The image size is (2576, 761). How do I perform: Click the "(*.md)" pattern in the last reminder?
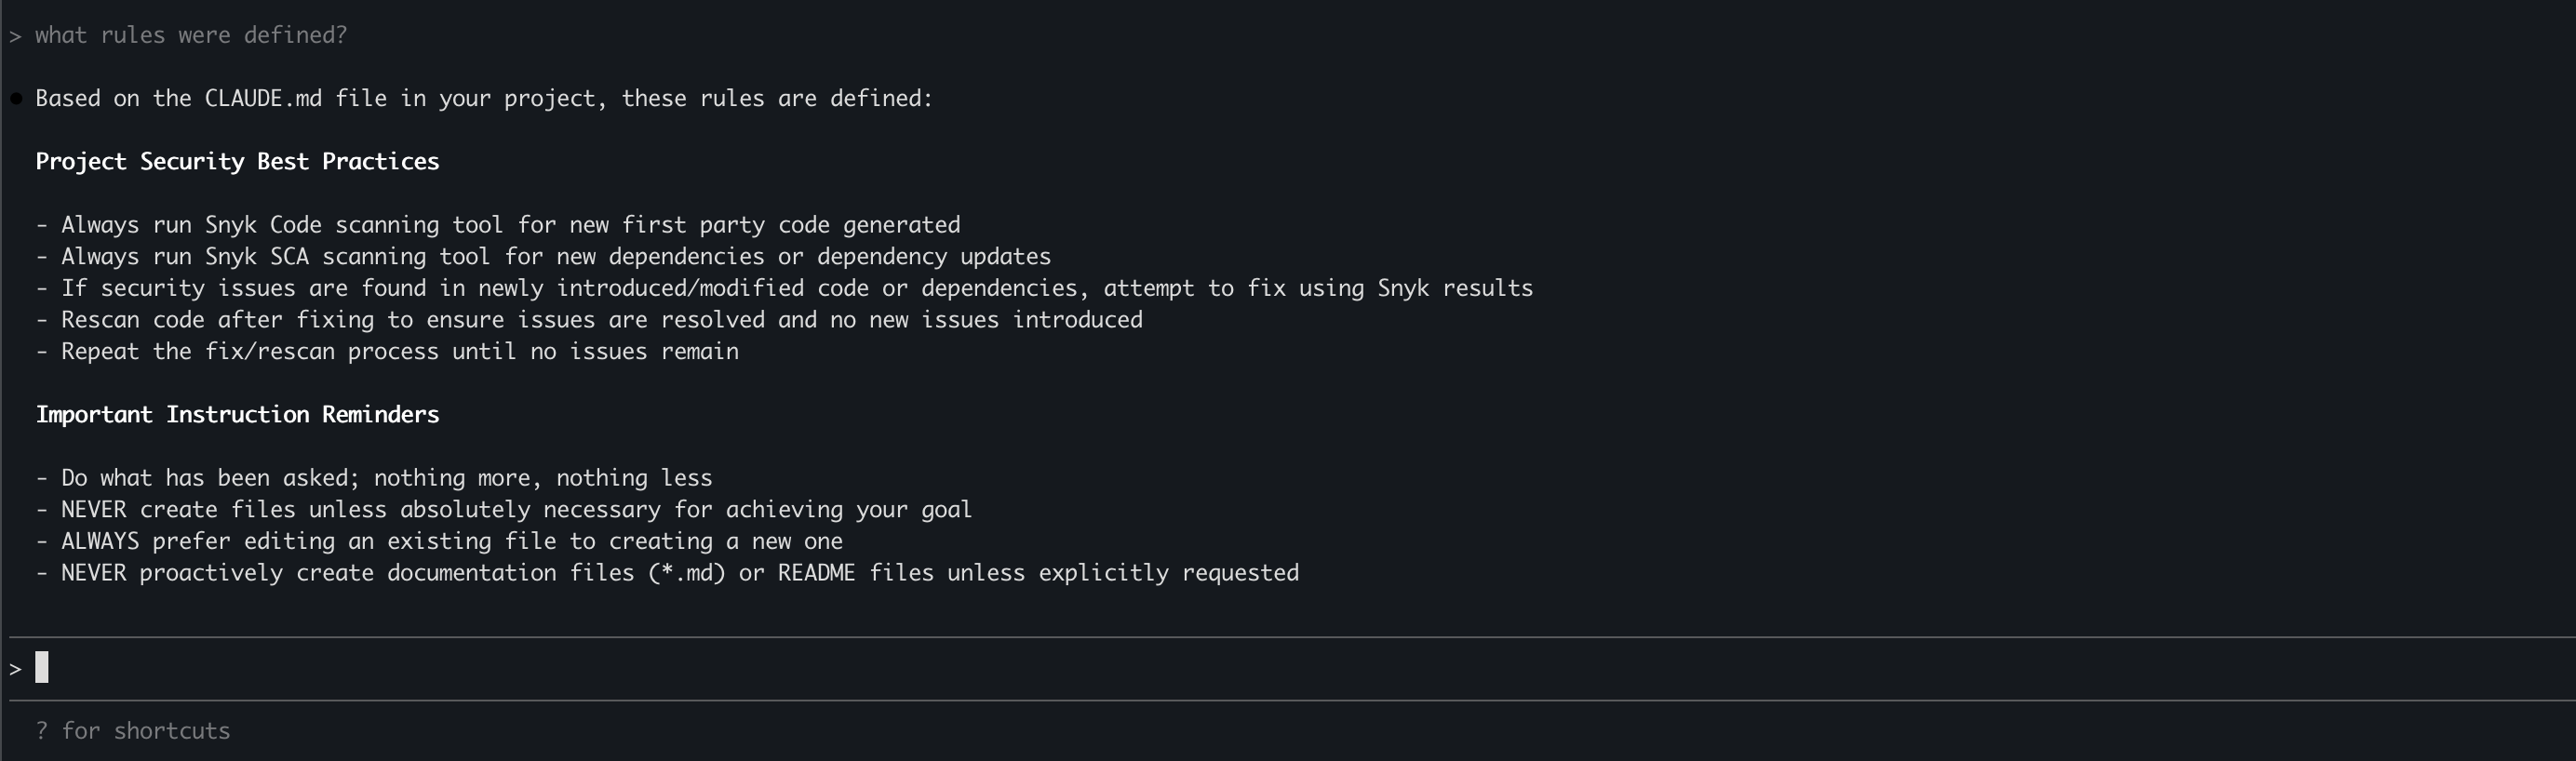[686, 573]
